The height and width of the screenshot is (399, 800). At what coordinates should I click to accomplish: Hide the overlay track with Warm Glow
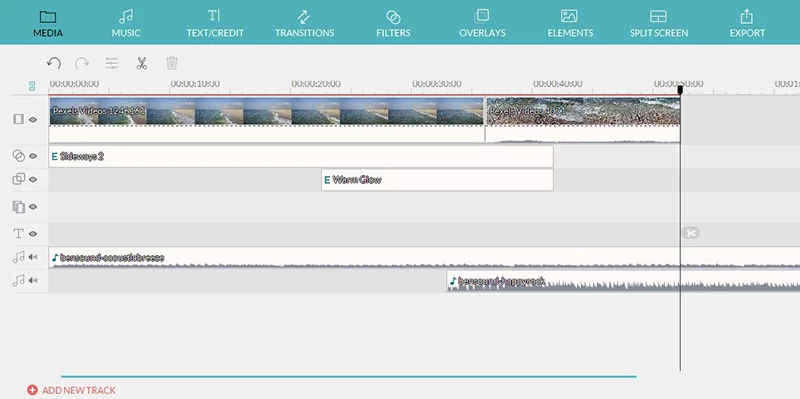[33, 180]
